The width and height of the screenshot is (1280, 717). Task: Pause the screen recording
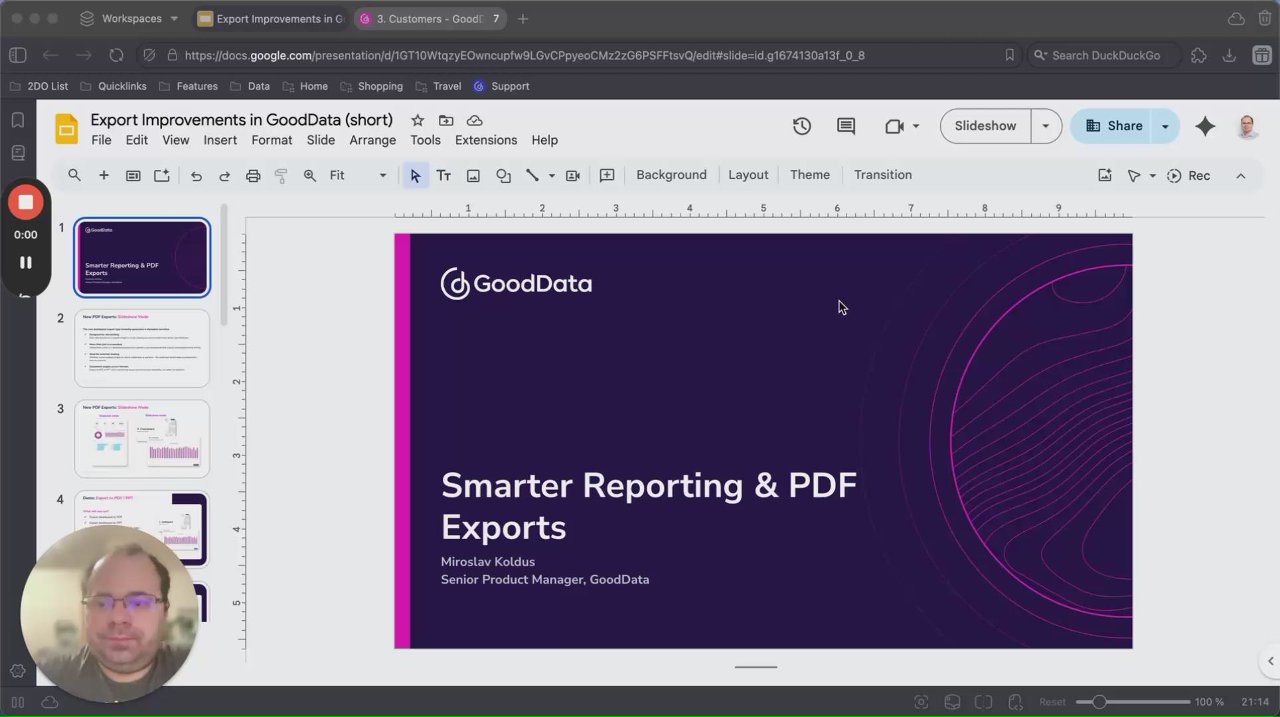pyautogui.click(x=25, y=262)
